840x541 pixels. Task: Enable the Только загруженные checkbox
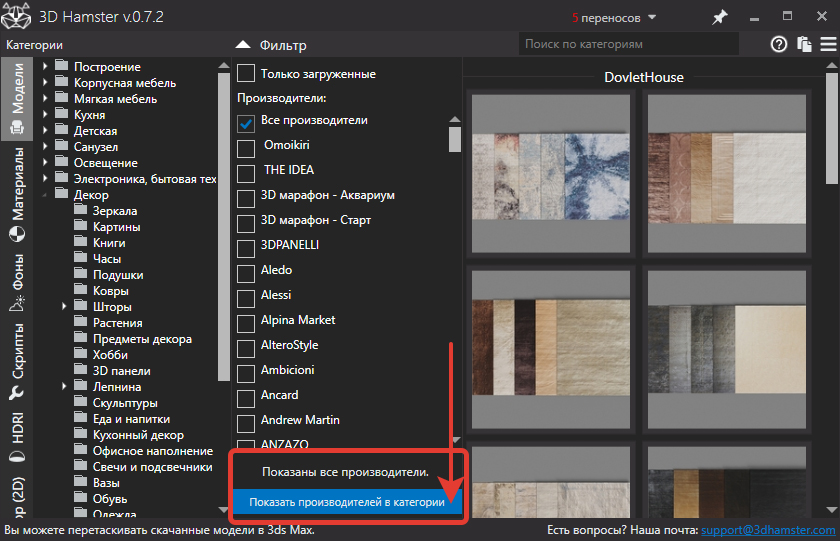click(x=246, y=73)
